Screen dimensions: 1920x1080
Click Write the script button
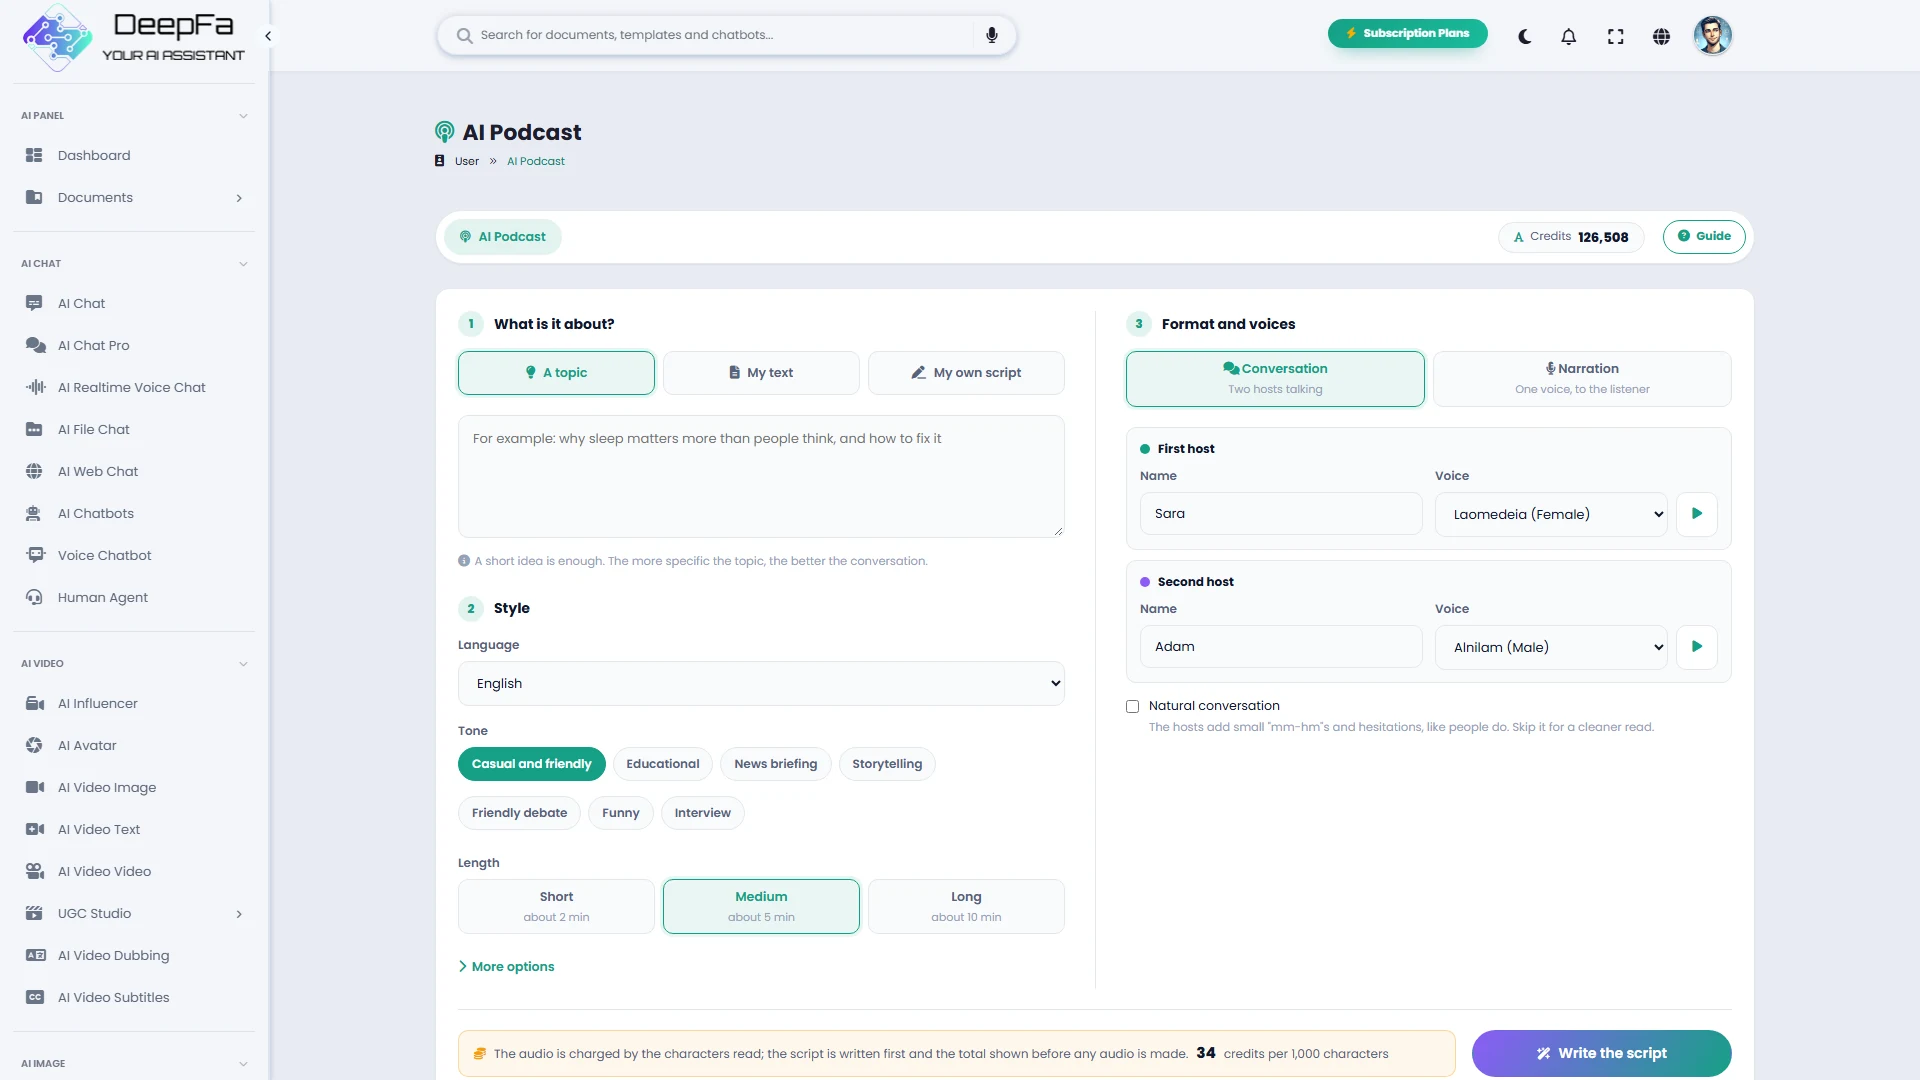(x=1601, y=1053)
